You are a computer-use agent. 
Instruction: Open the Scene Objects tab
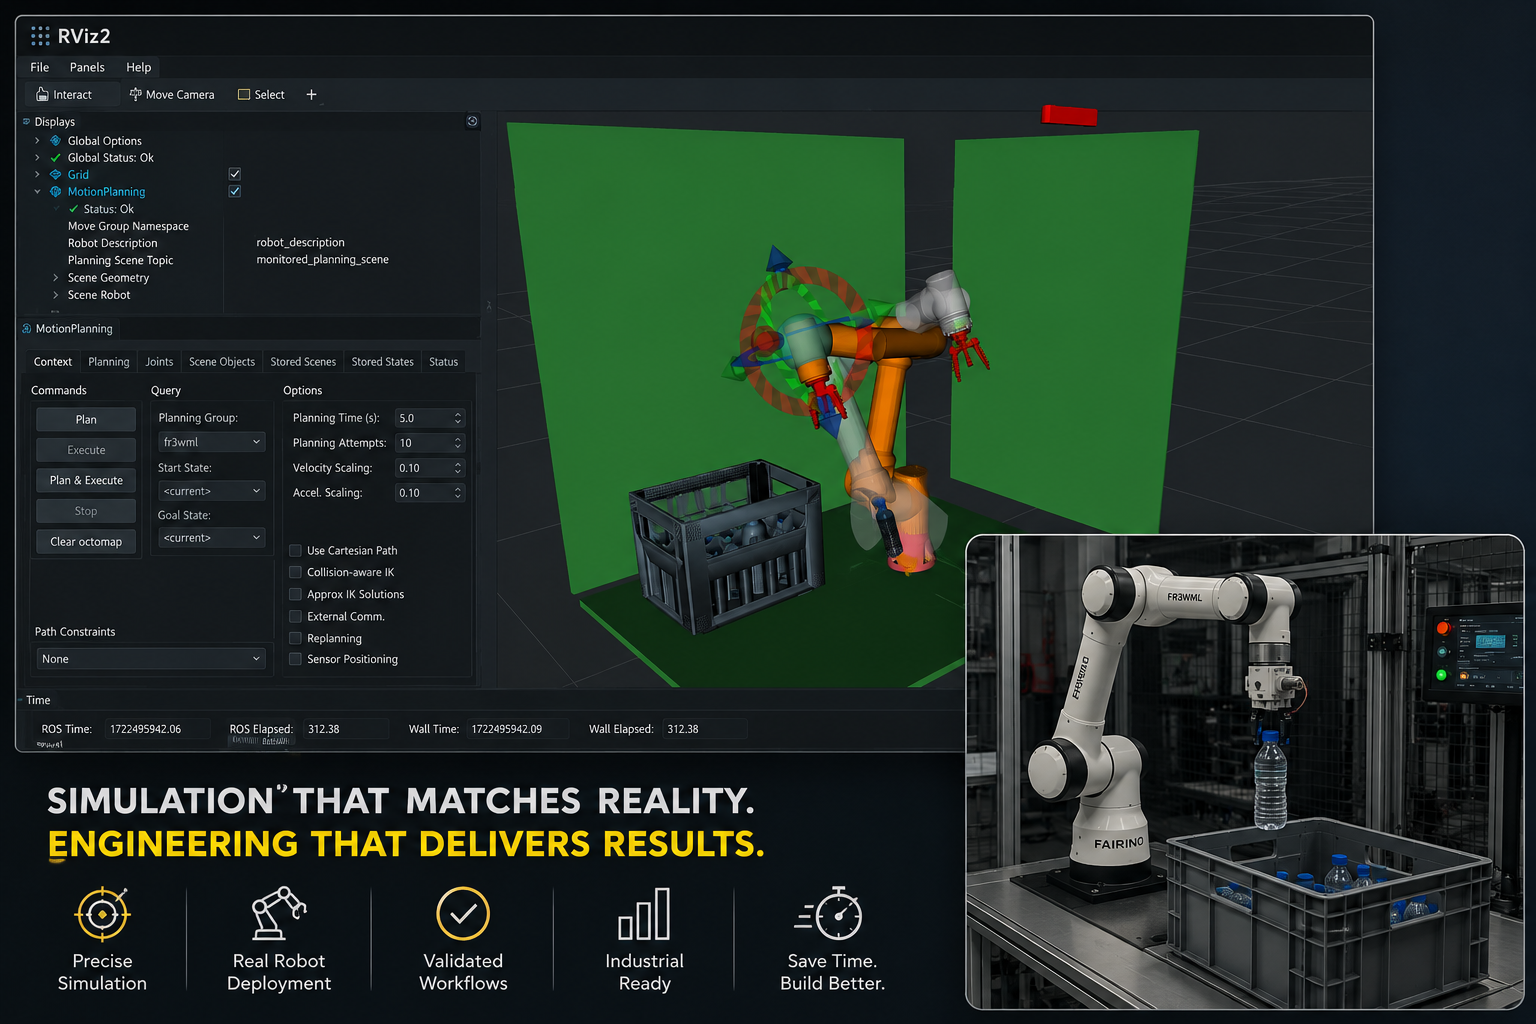pos(222,362)
